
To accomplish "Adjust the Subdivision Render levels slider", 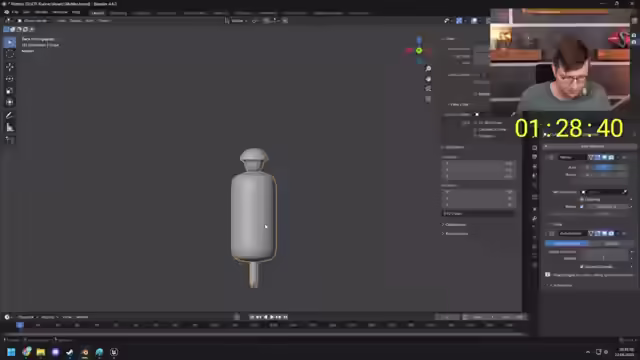I will [x=604, y=258].
